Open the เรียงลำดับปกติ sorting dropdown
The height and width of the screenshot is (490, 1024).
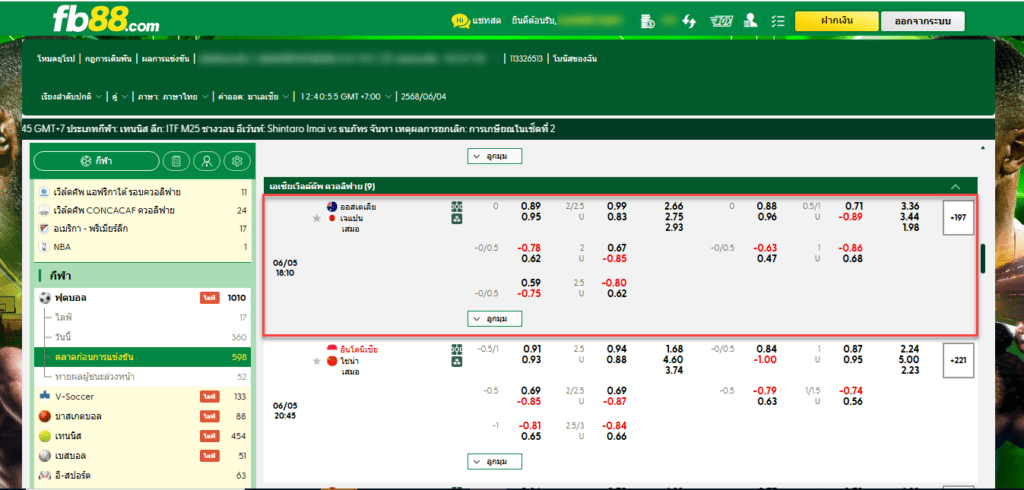click(x=72, y=97)
